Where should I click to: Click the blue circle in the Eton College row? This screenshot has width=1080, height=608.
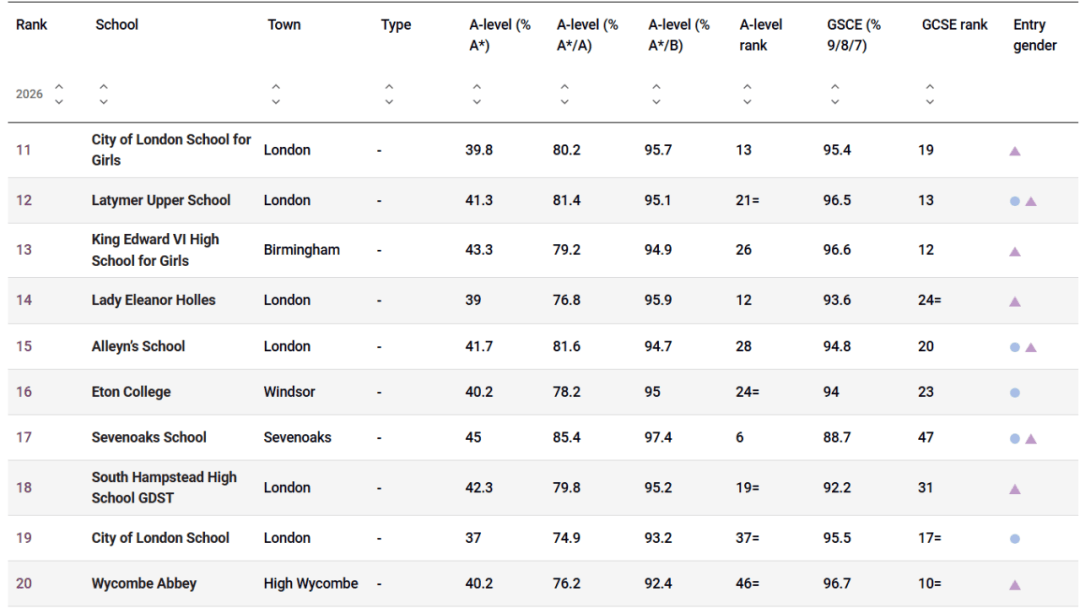point(1015,393)
